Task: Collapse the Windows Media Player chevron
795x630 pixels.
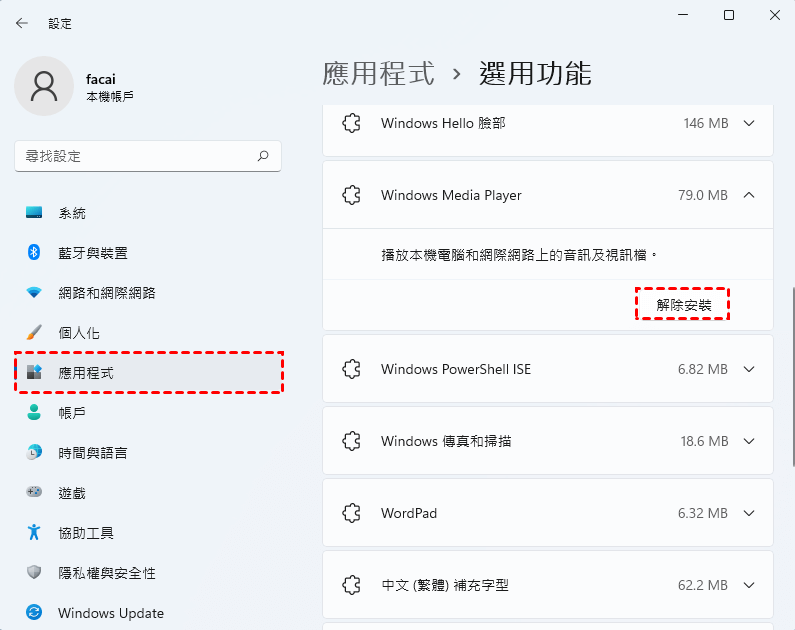Action: [x=749, y=195]
